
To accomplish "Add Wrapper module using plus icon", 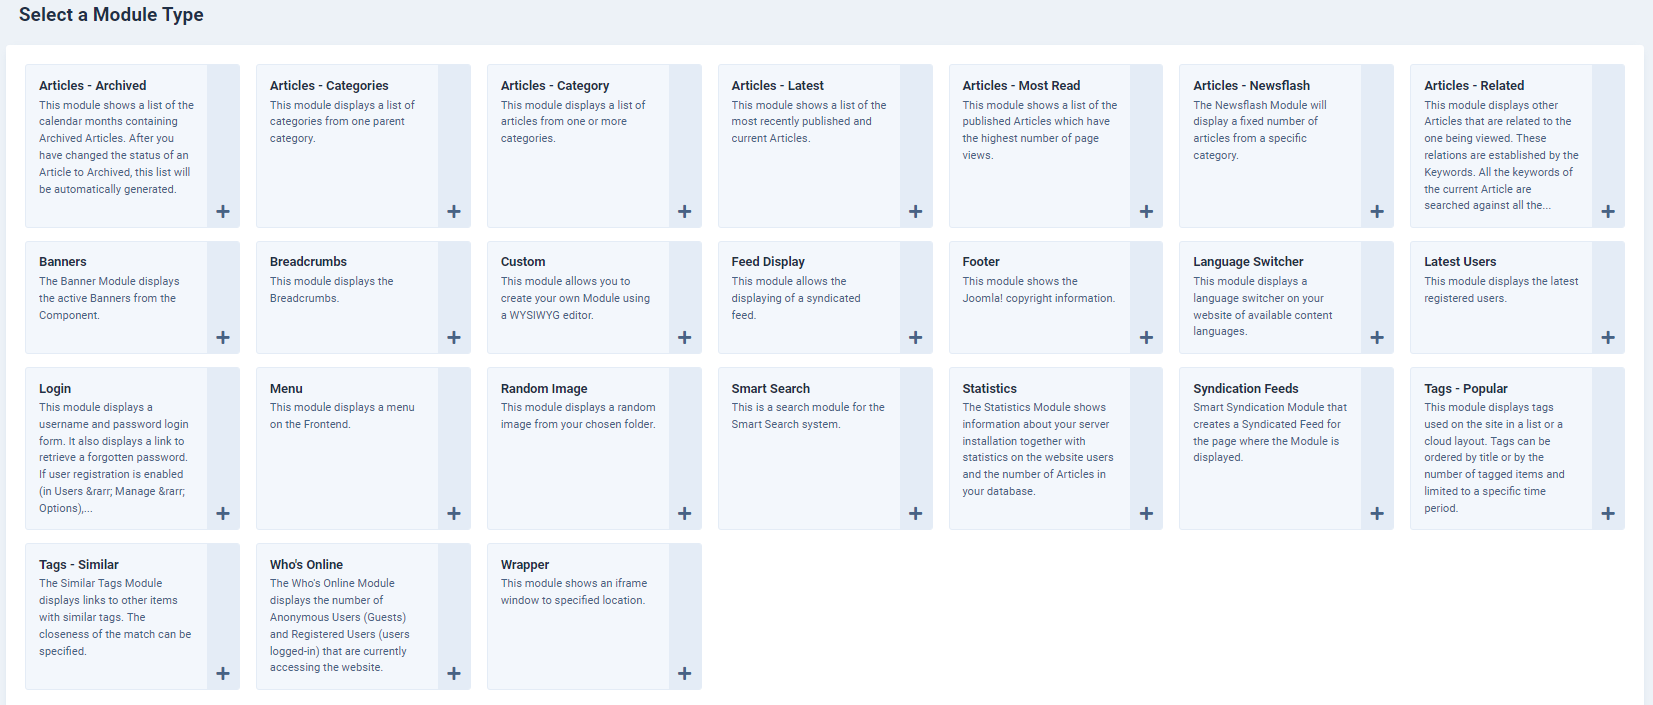I will click(685, 673).
